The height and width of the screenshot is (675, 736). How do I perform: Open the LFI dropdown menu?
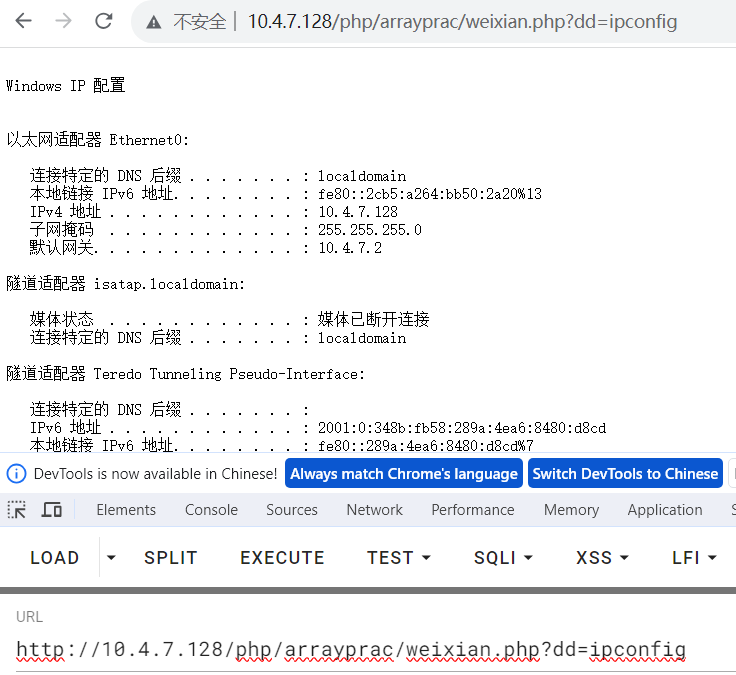coord(694,558)
